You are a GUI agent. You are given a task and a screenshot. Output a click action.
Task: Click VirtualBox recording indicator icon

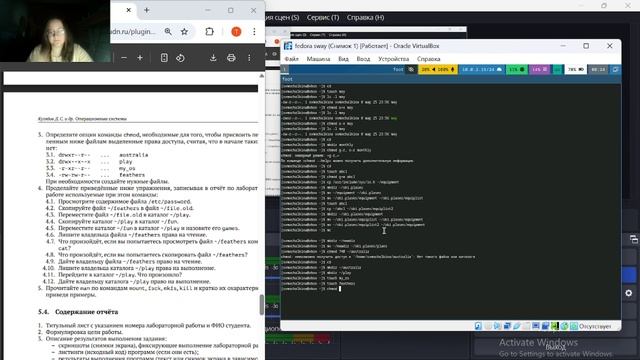click(x=545, y=326)
